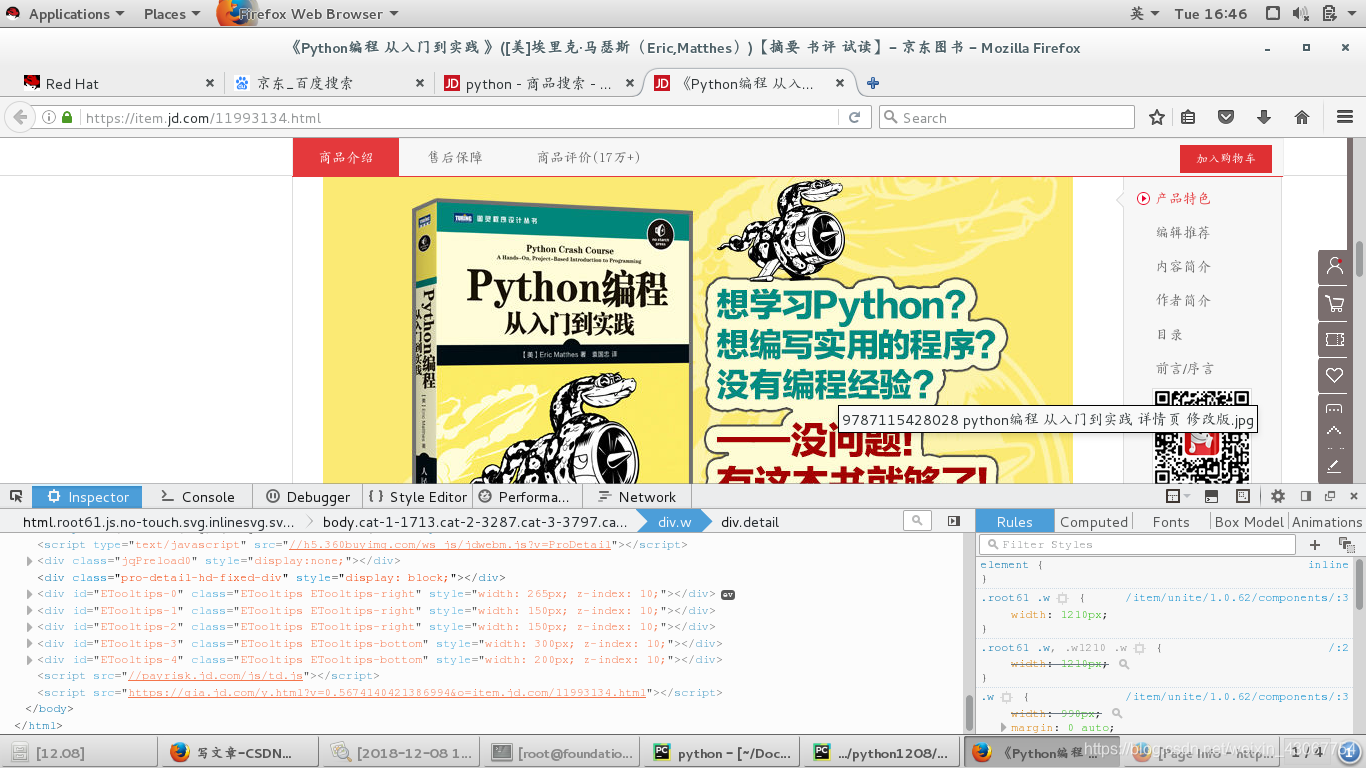1366x768 pixels.
Task: Open devtools settings gear
Action: click(x=1278, y=496)
